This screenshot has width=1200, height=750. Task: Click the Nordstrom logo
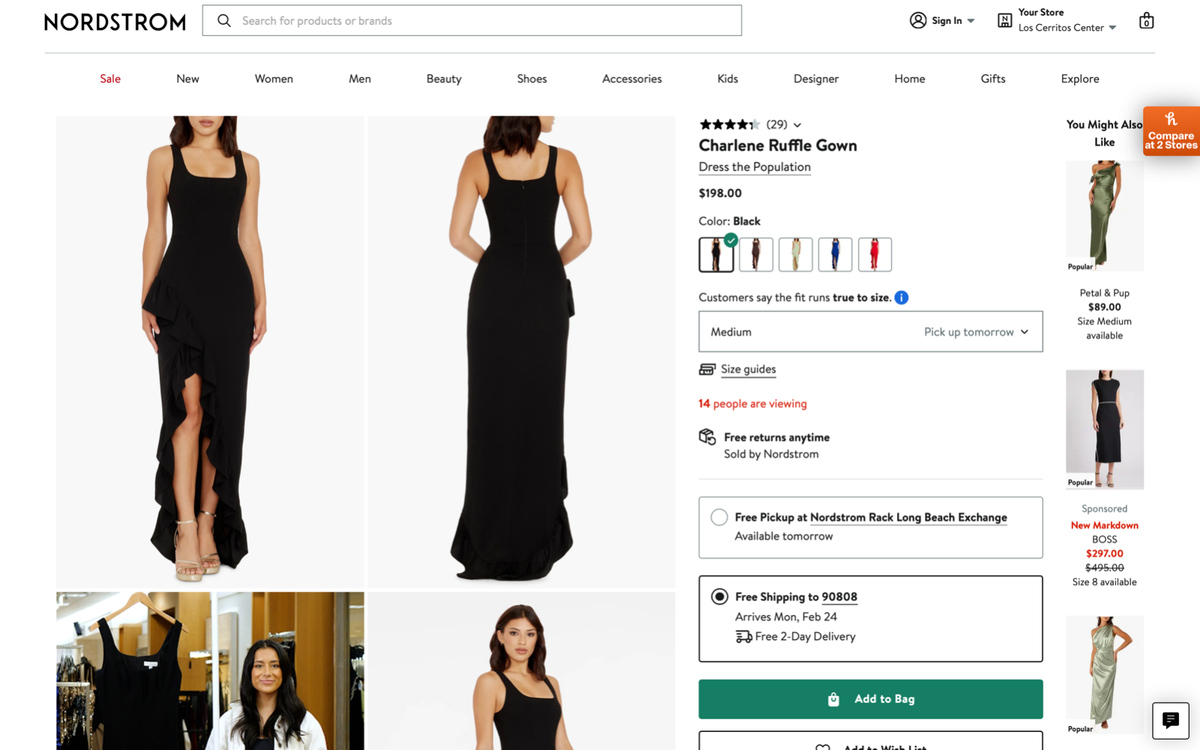[x=115, y=21]
